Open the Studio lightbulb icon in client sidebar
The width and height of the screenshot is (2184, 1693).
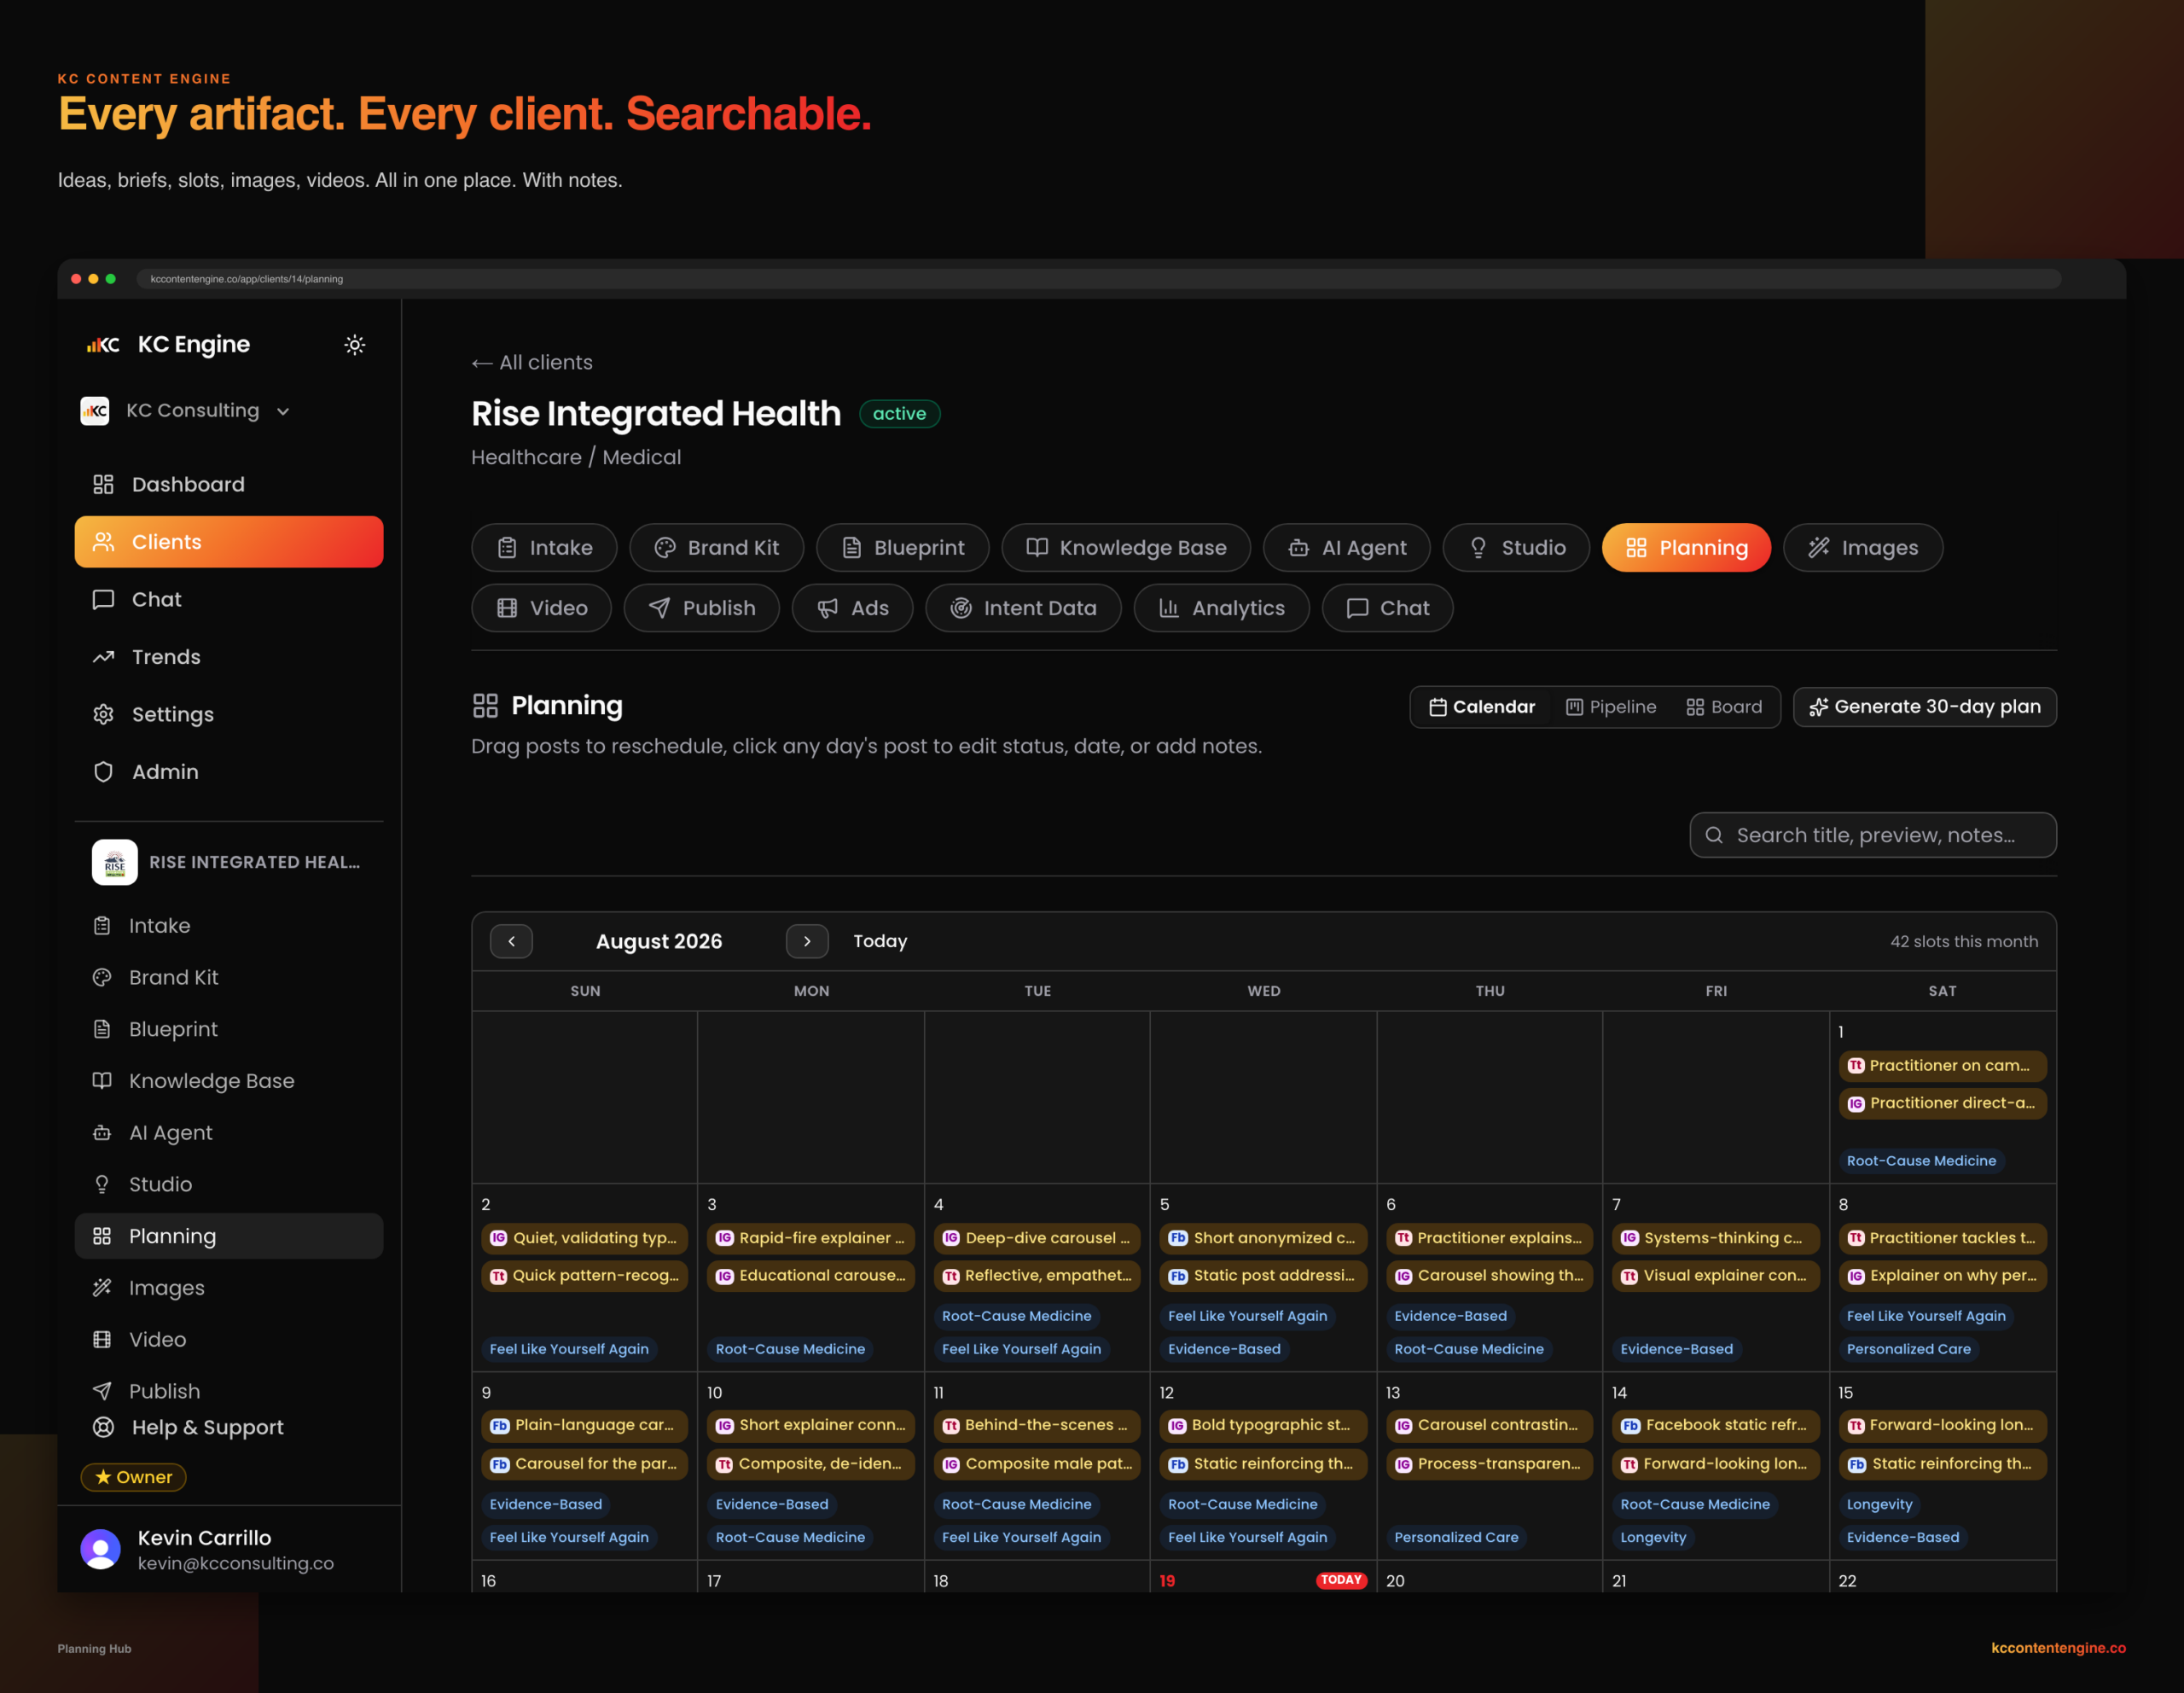point(102,1184)
